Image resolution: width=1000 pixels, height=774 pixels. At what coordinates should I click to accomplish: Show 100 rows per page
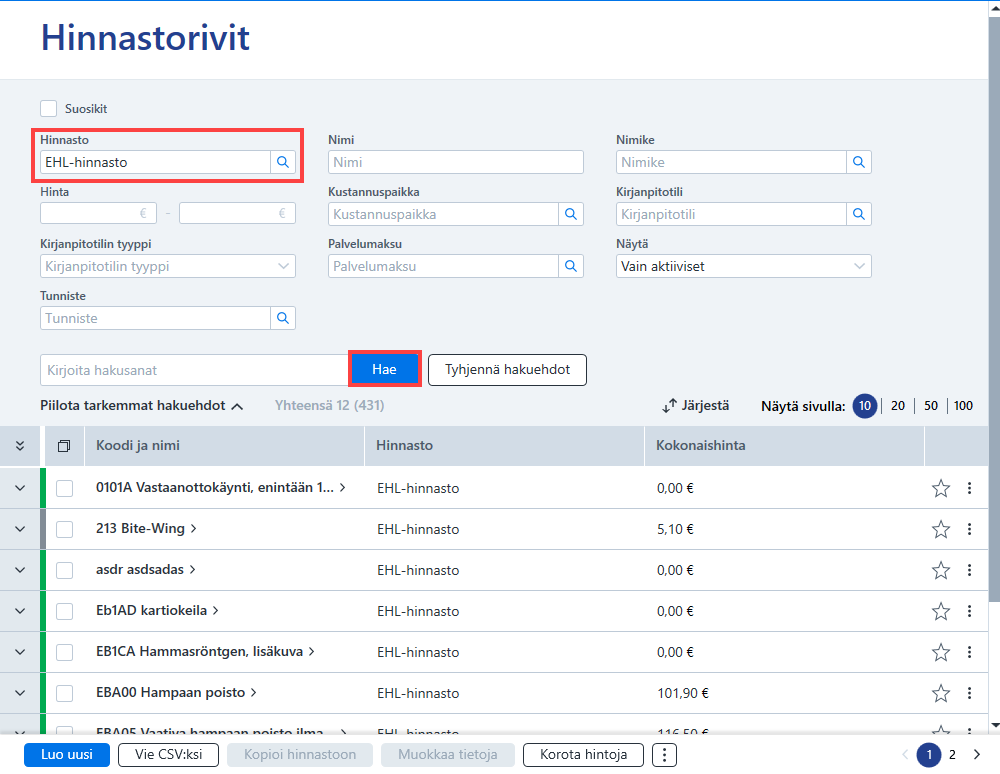point(963,405)
